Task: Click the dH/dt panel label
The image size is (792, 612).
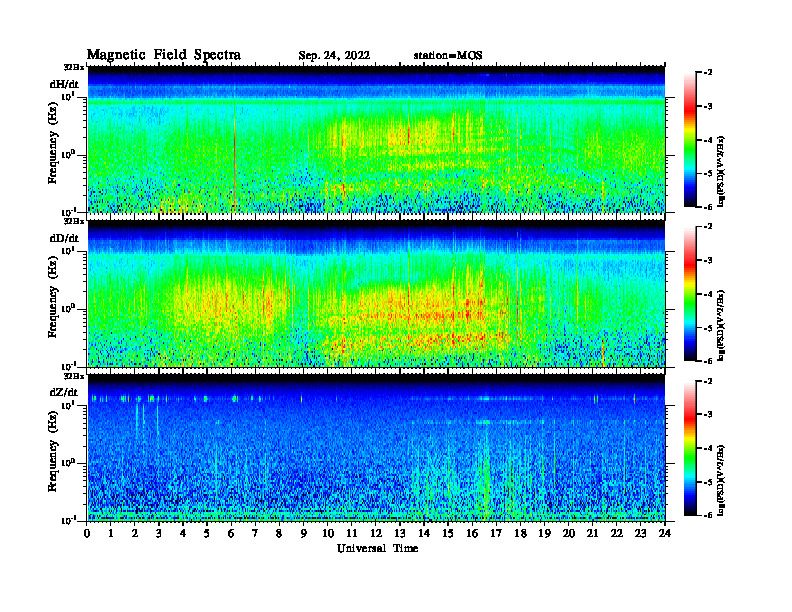Action: tap(64, 84)
